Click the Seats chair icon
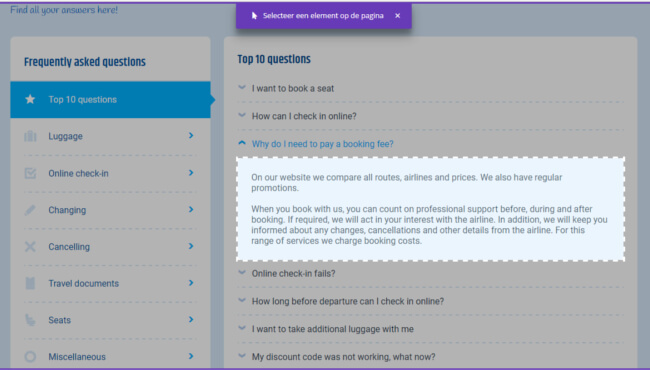The height and width of the screenshot is (370, 650). [30, 320]
